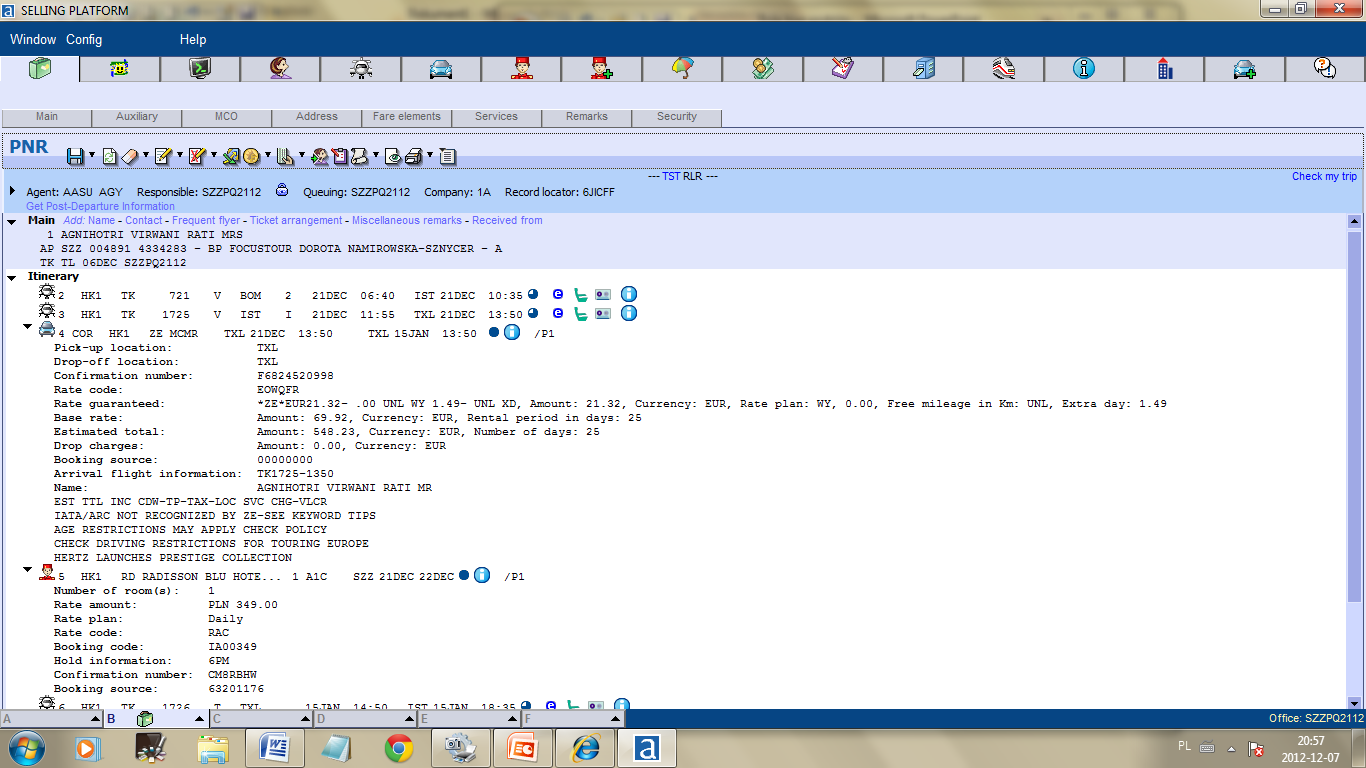
Task: Click e-ticket icon on flight TK 721 row
Action: click(558, 294)
